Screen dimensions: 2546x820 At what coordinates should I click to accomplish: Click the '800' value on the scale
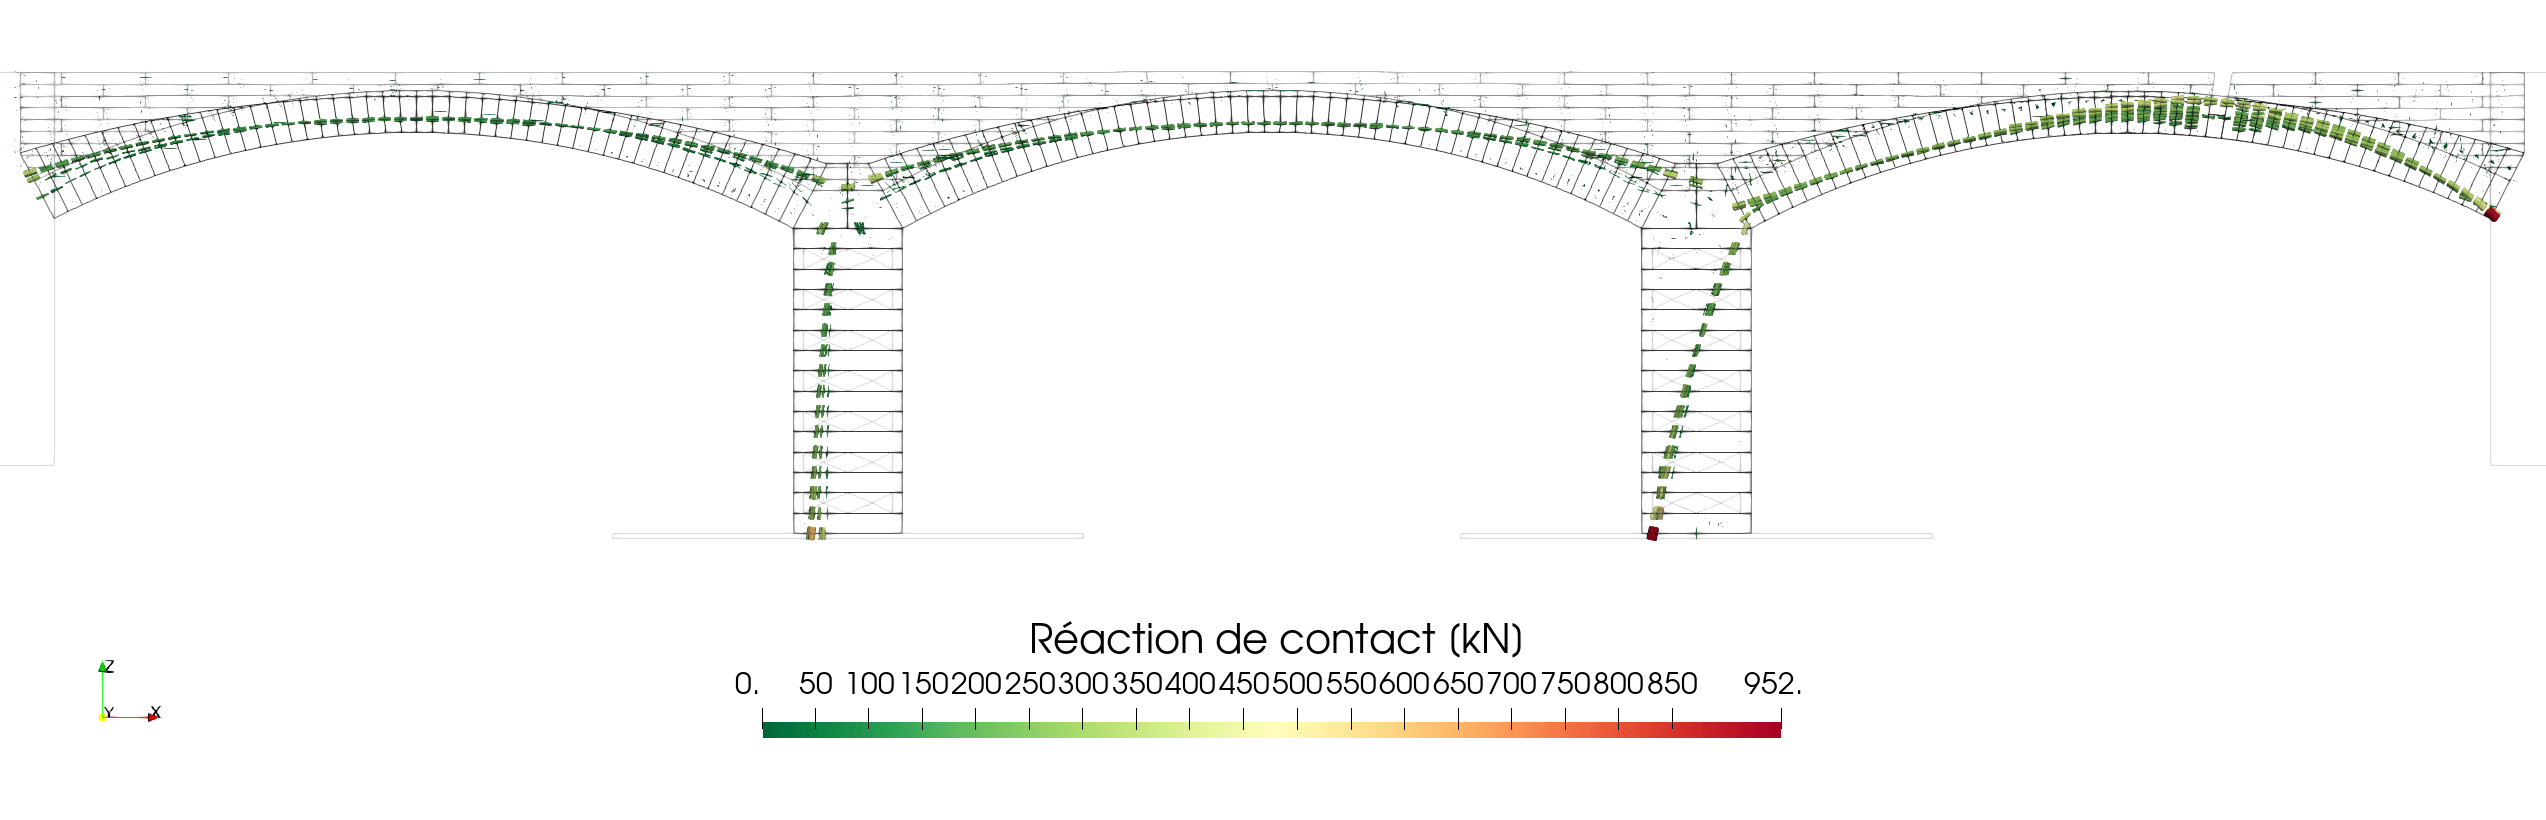click(x=1618, y=684)
